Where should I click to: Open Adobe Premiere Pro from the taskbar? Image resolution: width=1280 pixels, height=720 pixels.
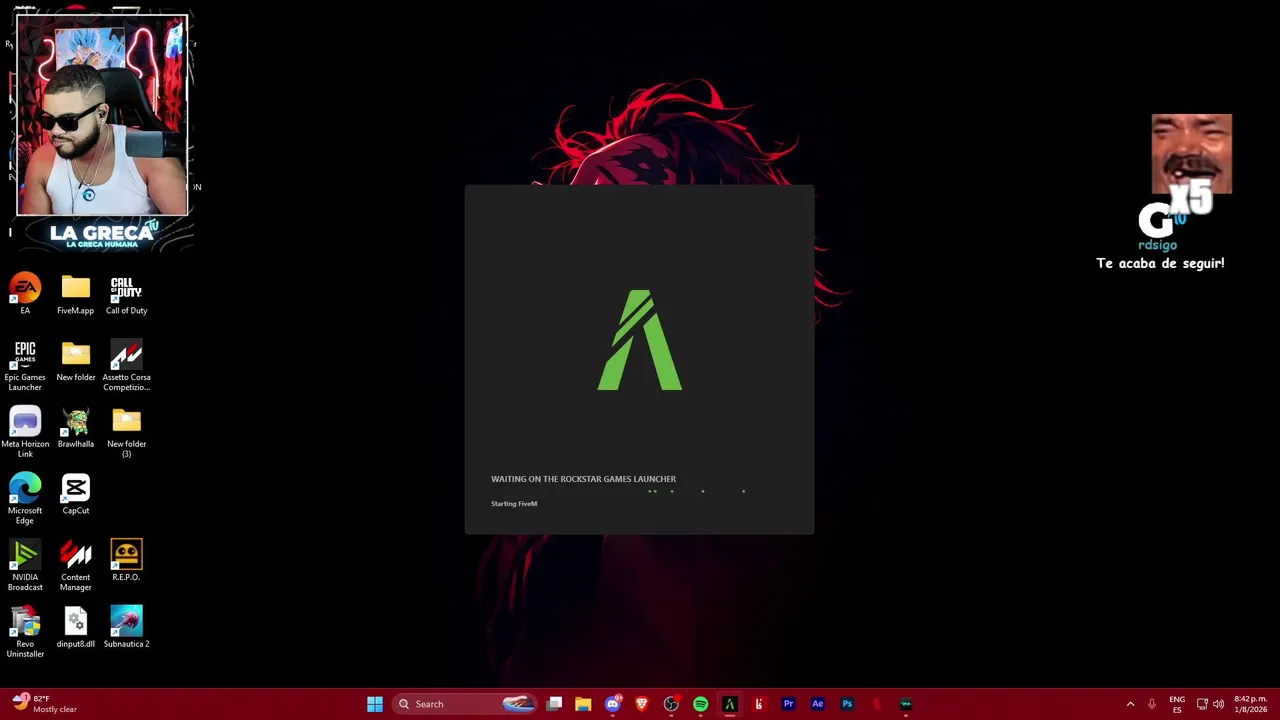click(x=788, y=704)
